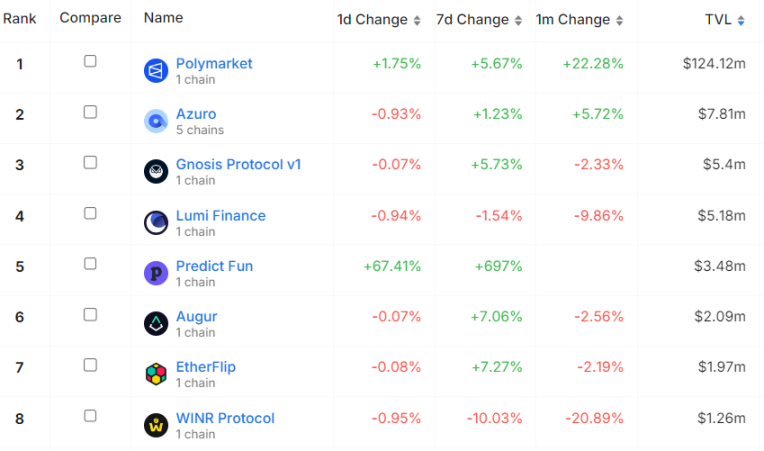Tick the compare checkbox for Predict Fun
This screenshot has width=764, height=451.
point(90,264)
